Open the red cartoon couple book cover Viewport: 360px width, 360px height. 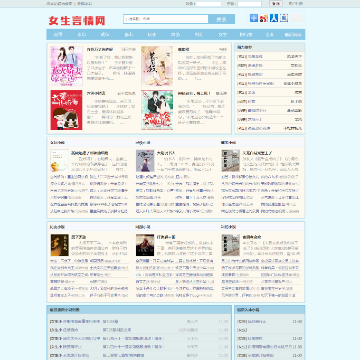pos(66,110)
